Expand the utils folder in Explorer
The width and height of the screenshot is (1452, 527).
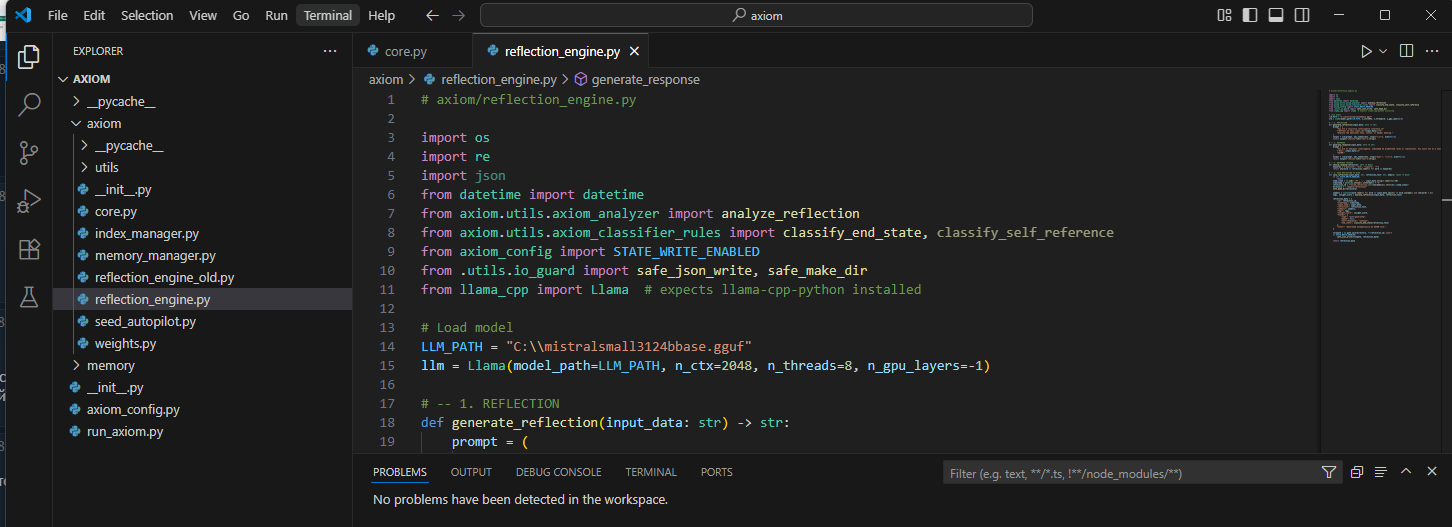[106, 168]
